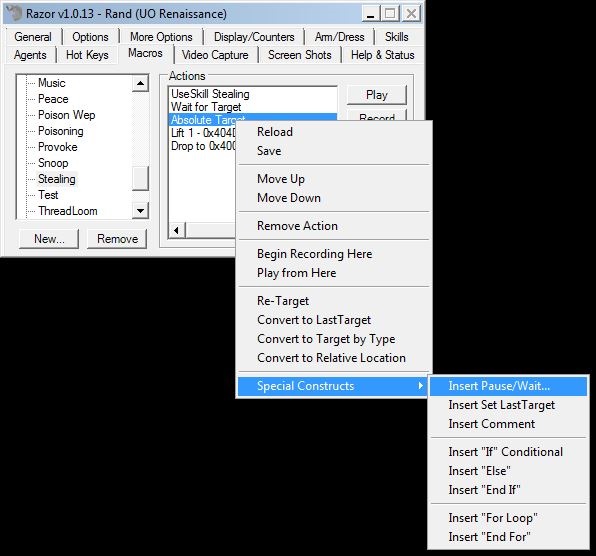Switch to the Skills tab

click(396, 37)
